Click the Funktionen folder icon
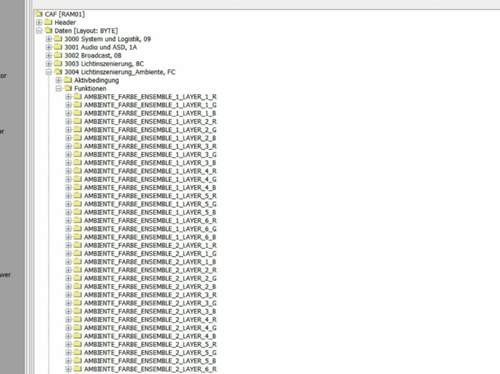Viewport: 500px width, 374px height. click(68, 88)
